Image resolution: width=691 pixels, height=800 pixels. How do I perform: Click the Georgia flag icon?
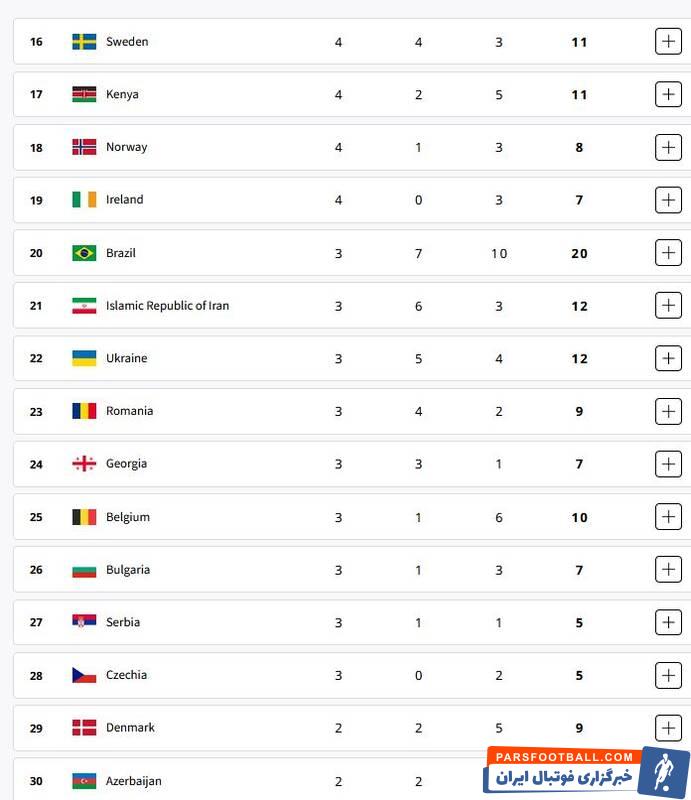[84, 464]
